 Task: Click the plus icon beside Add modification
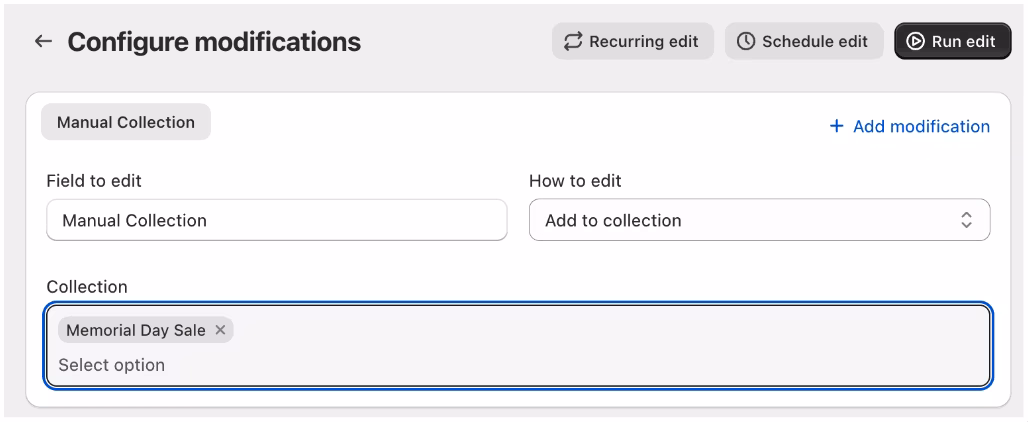(x=837, y=127)
